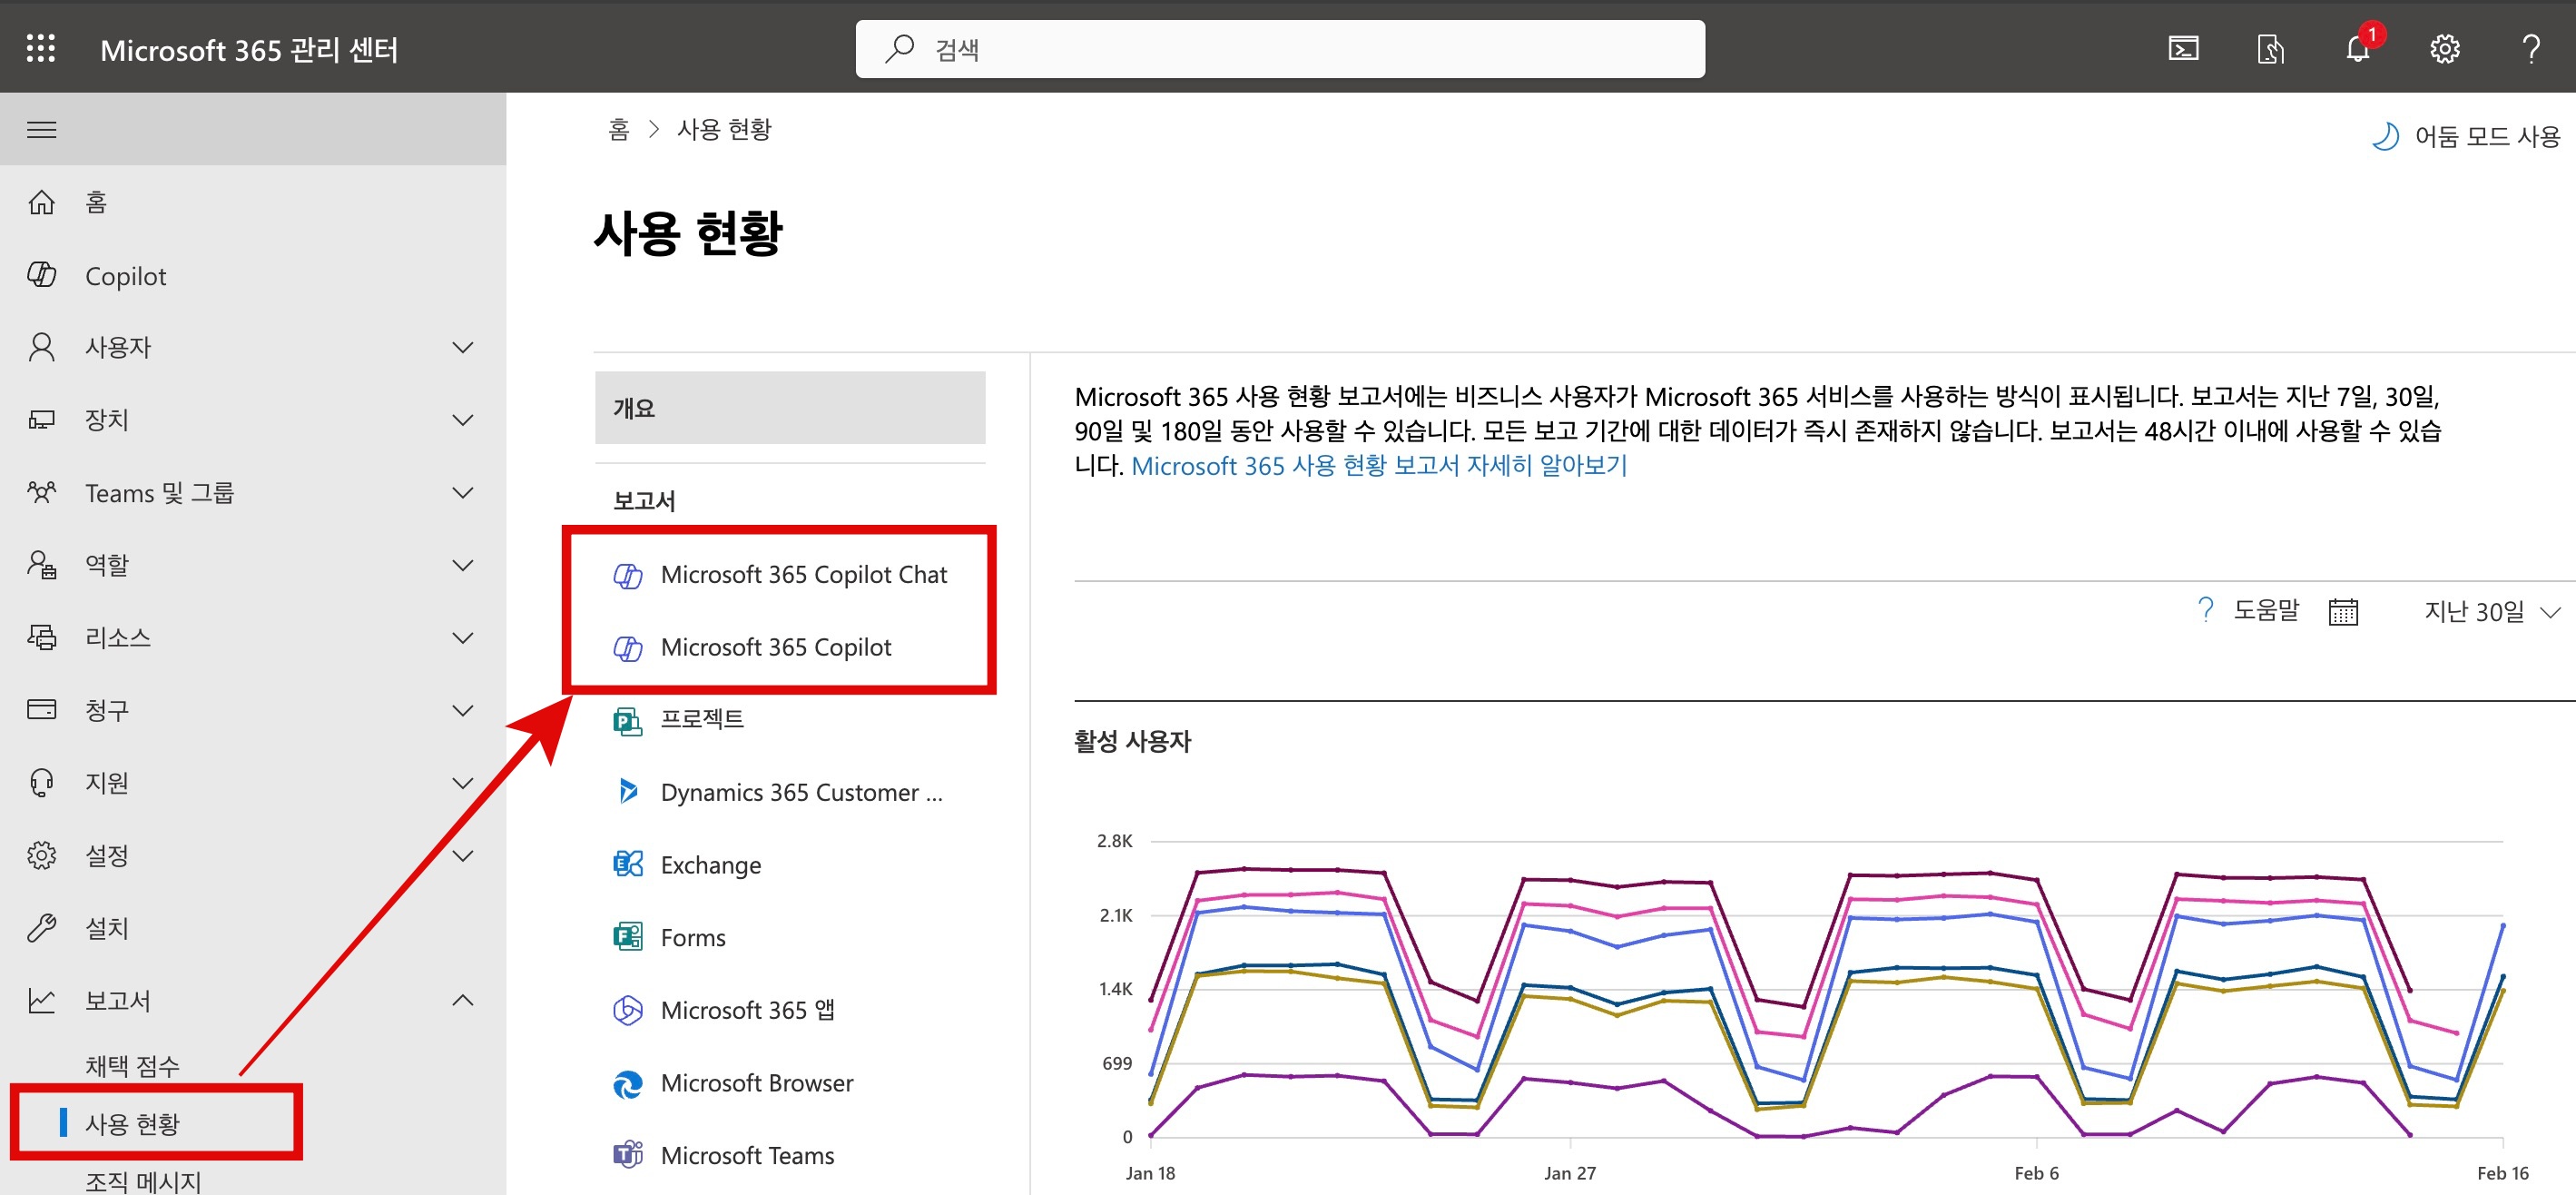Select 사용 현황 in sidebar
The height and width of the screenshot is (1195, 2576).
click(x=132, y=1123)
